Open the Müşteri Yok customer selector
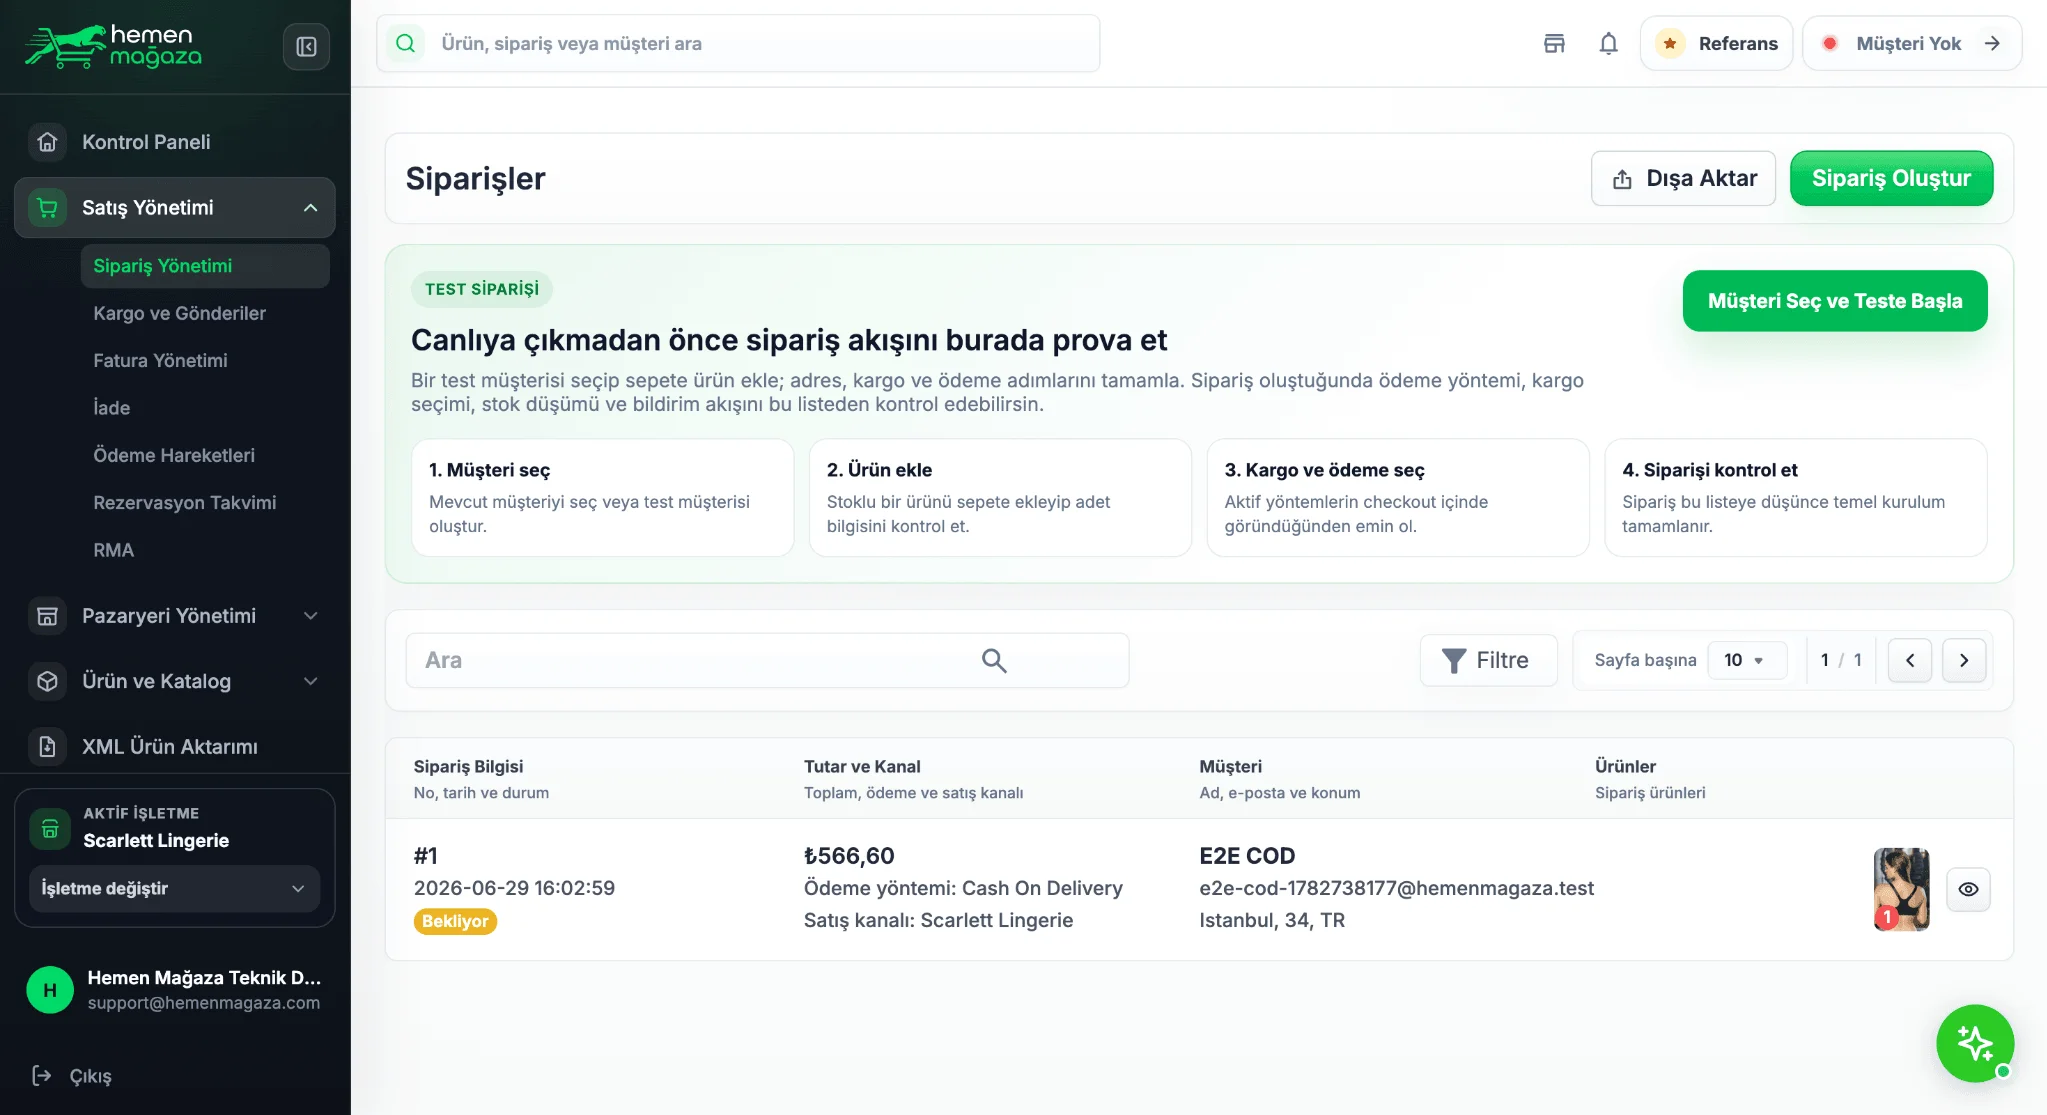The height and width of the screenshot is (1115, 2047). pyautogui.click(x=1912, y=43)
